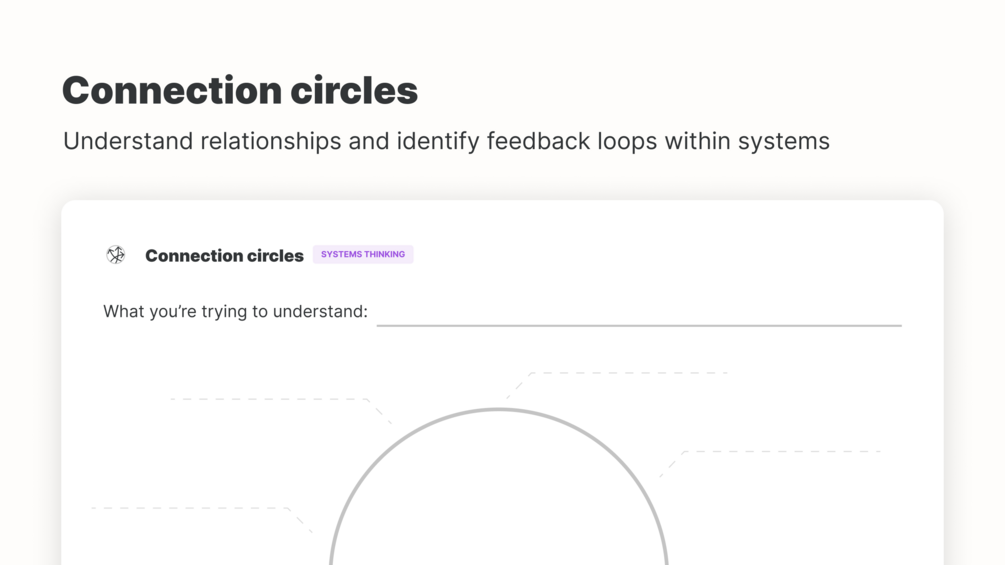The image size is (1005, 565).
Task: Click the right-side dashed label line
Action: 783,451
